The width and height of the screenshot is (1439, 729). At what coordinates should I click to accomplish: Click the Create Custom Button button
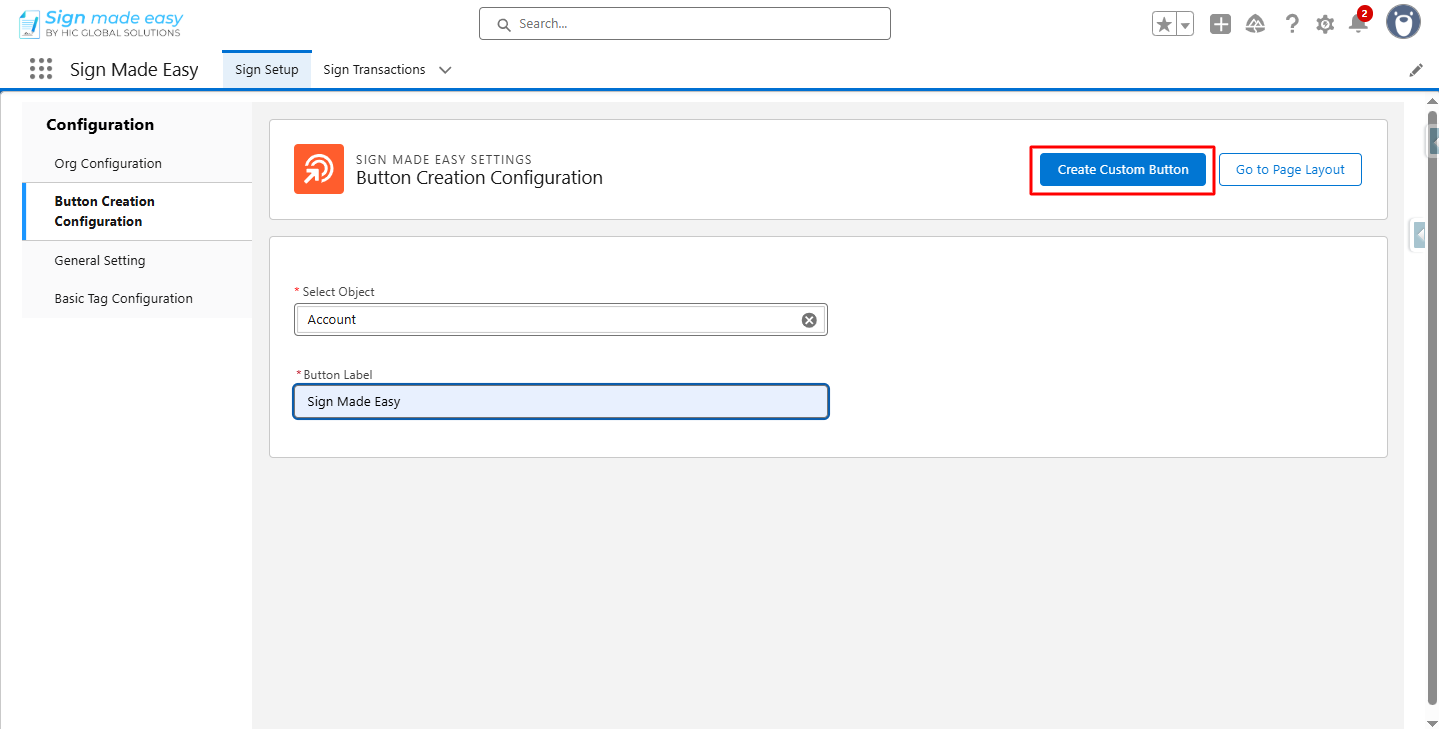(1123, 169)
